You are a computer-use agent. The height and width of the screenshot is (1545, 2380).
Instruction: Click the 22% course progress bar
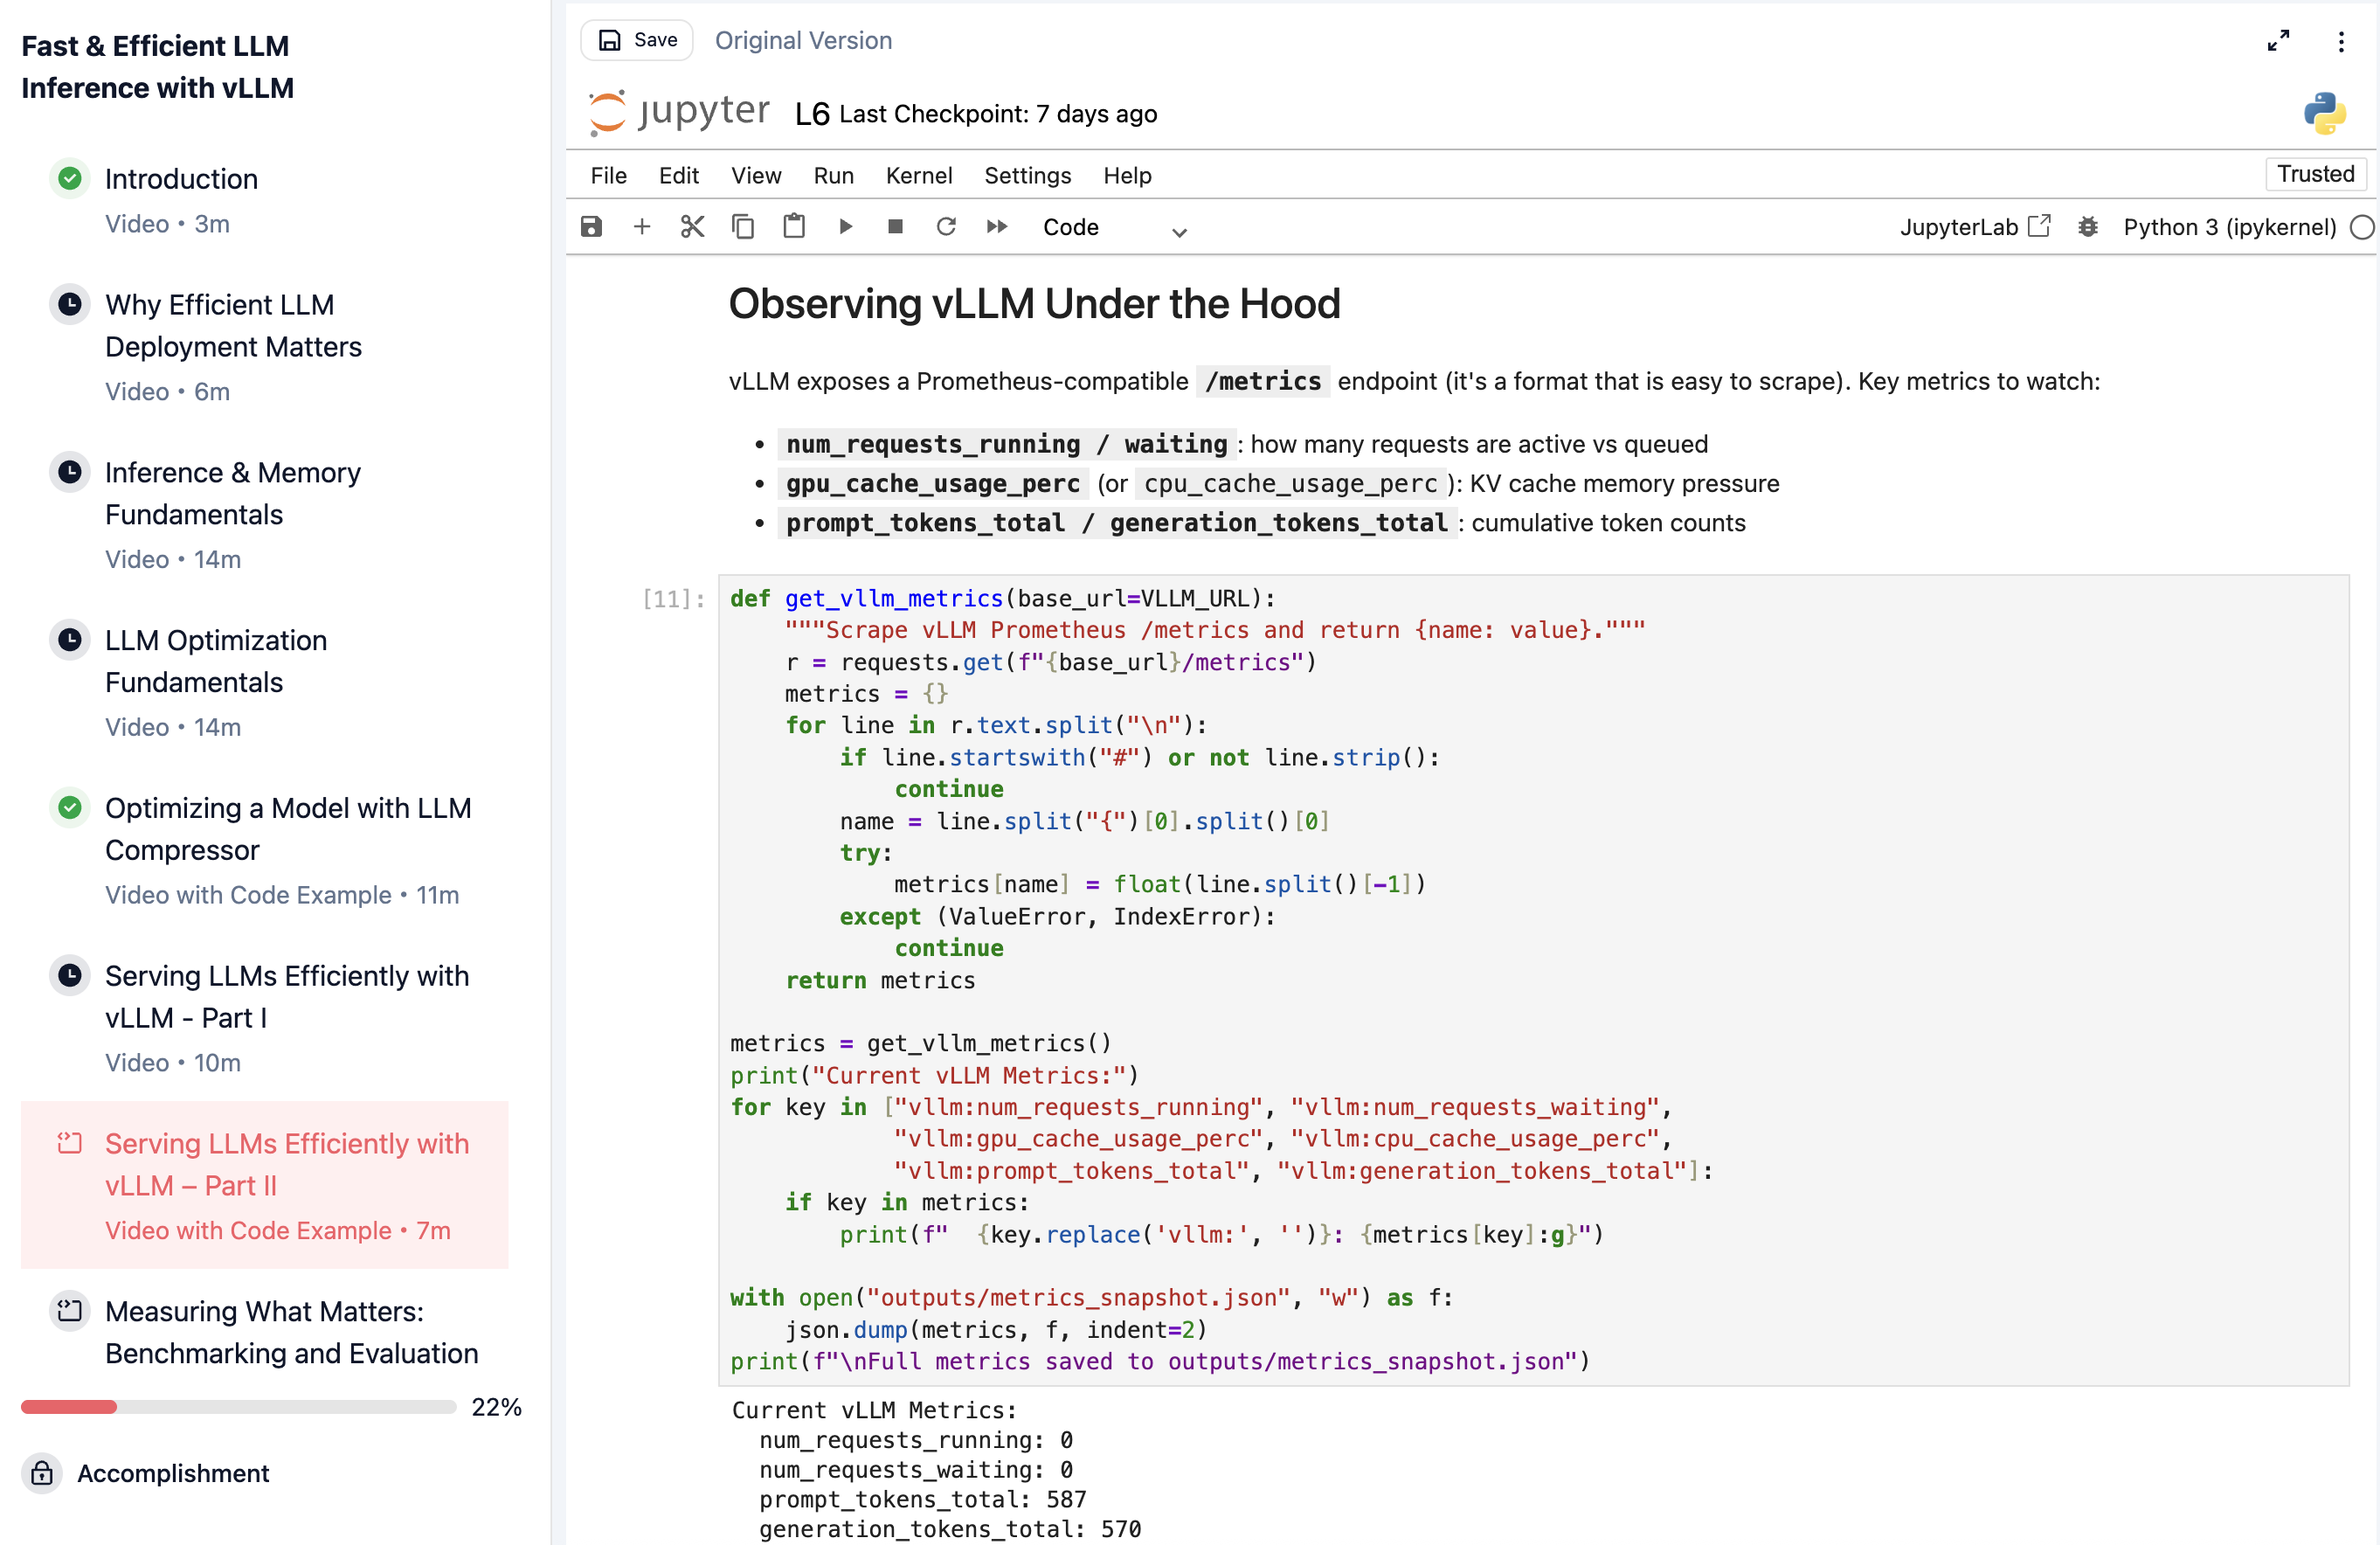(x=238, y=1407)
